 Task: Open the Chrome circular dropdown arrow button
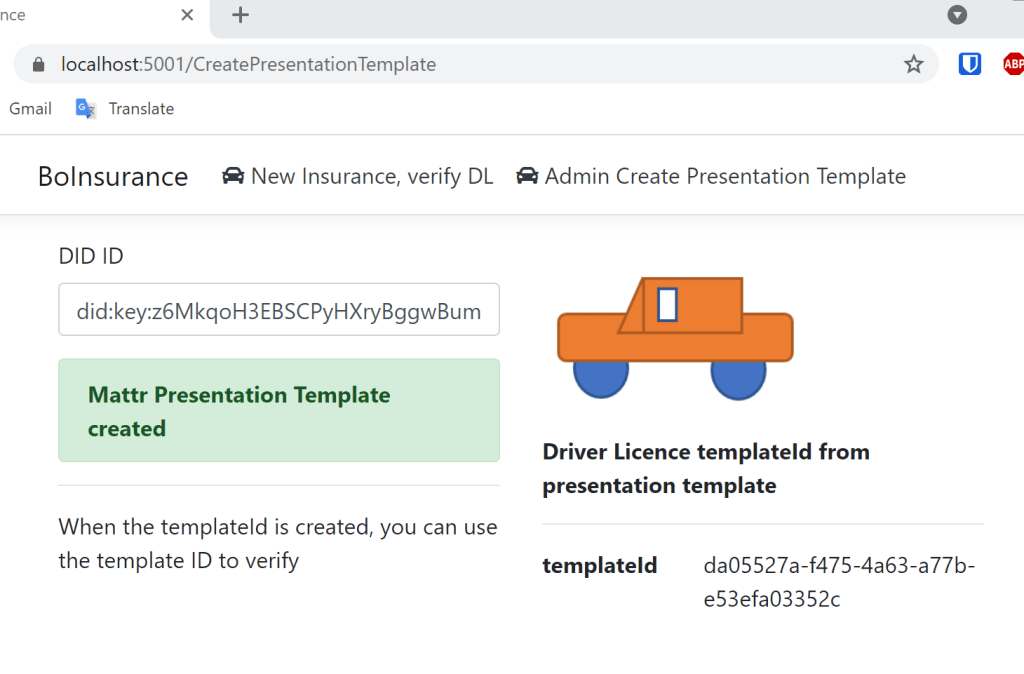click(x=957, y=15)
